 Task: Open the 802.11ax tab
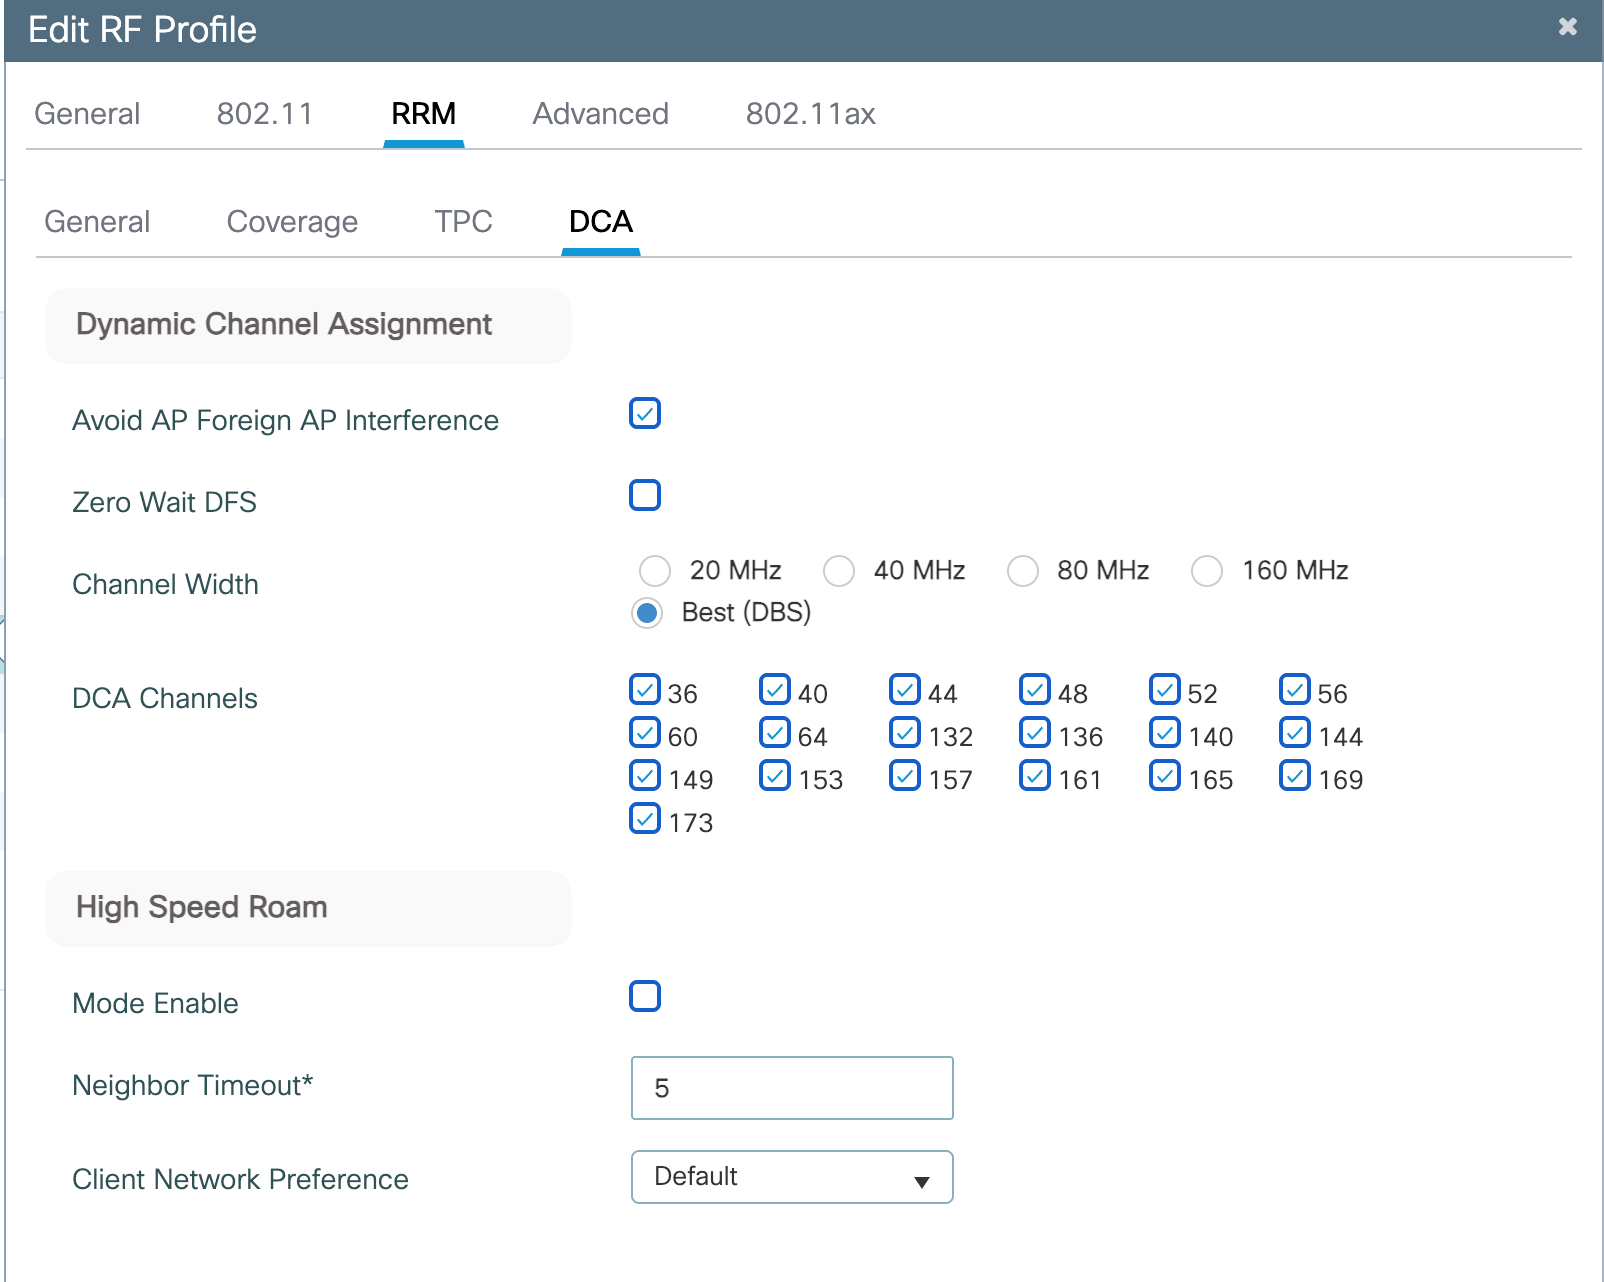(x=810, y=114)
